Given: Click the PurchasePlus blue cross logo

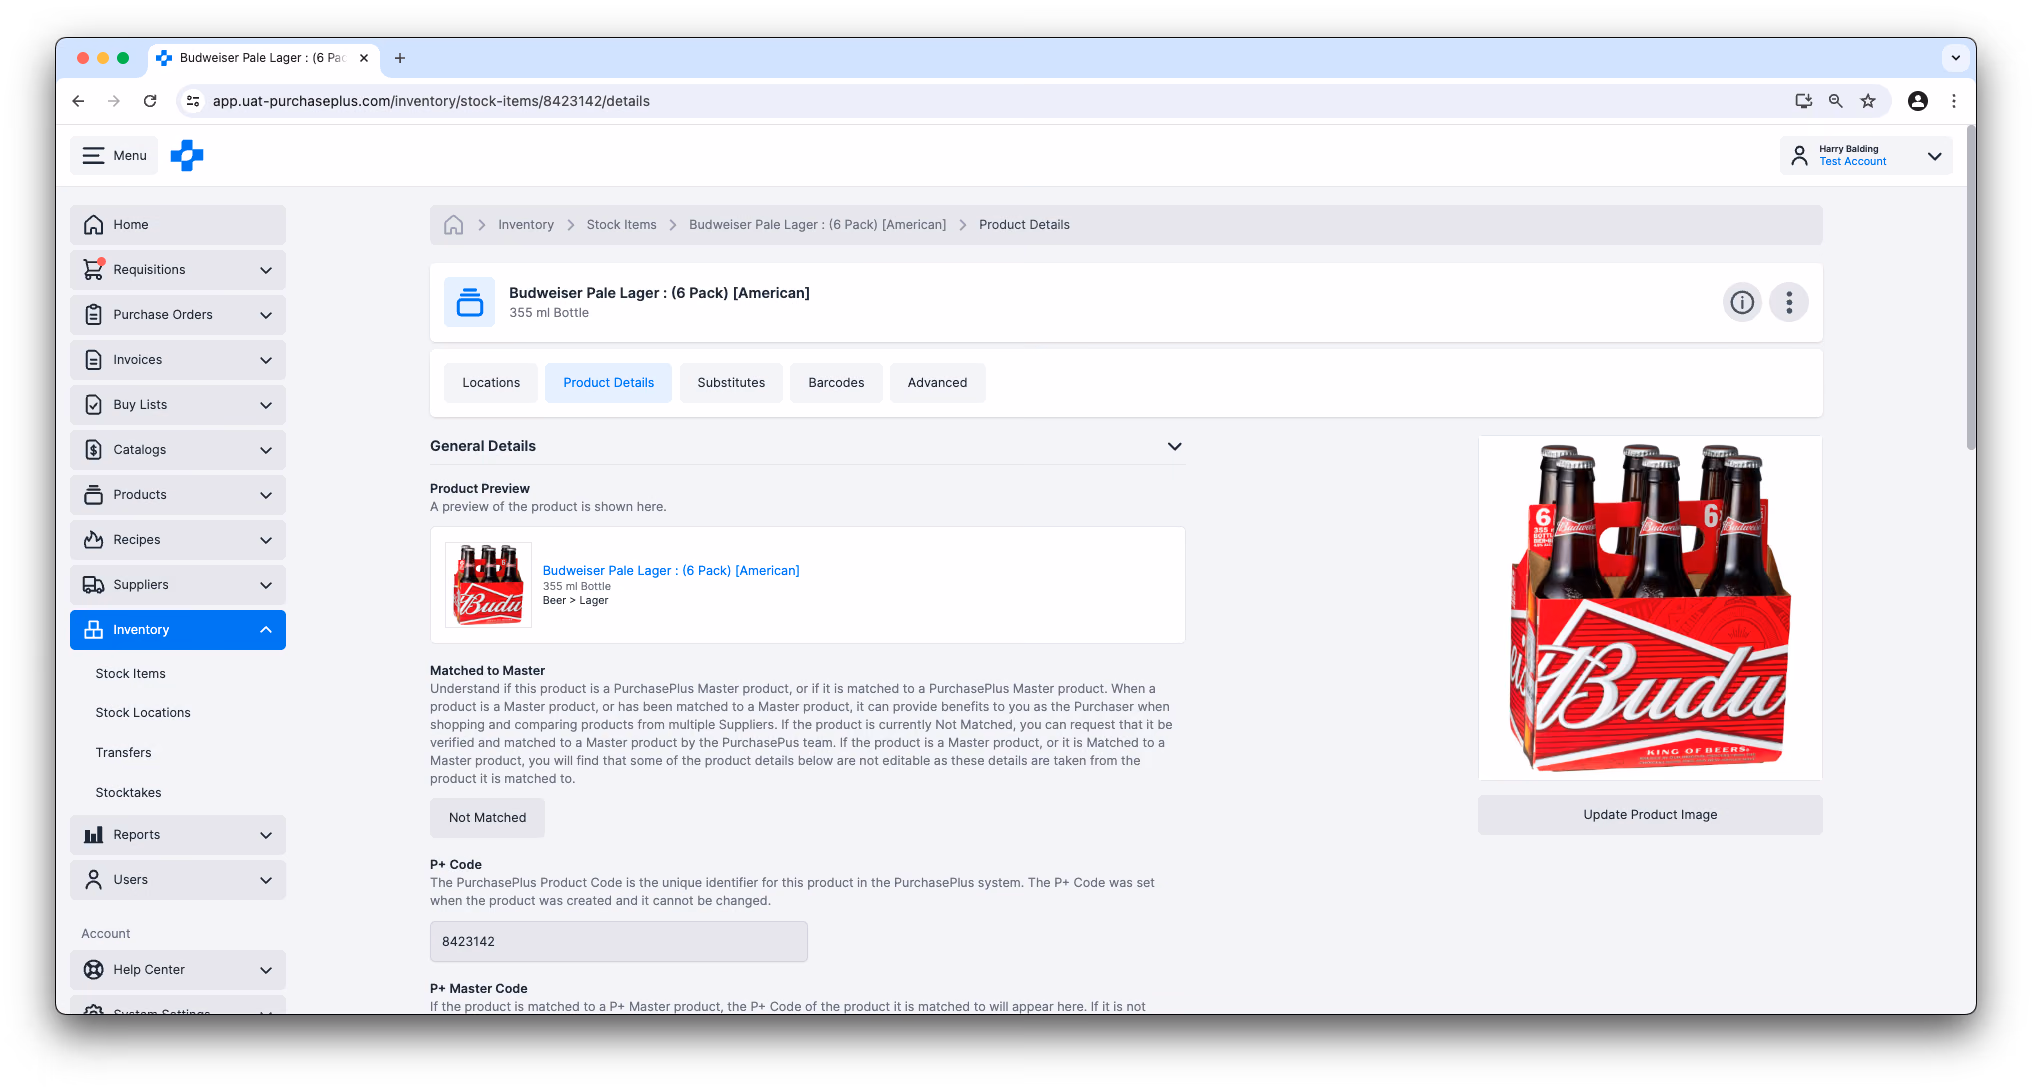Looking at the screenshot, I should tap(187, 155).
